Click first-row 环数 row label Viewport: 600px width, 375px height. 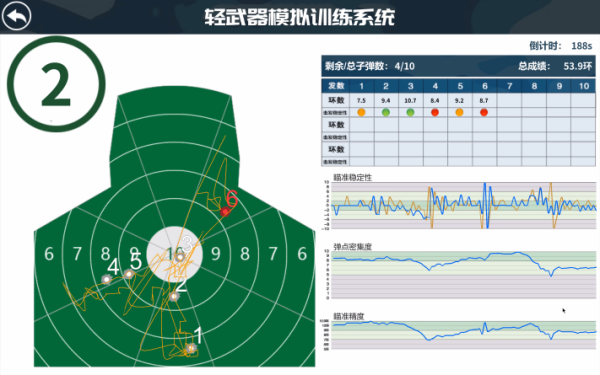pyautogui.click(x=336, y=101)
